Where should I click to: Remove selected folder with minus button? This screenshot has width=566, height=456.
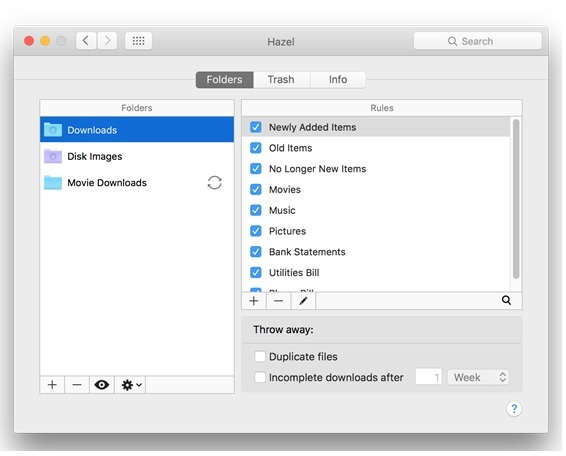(77, 385)
